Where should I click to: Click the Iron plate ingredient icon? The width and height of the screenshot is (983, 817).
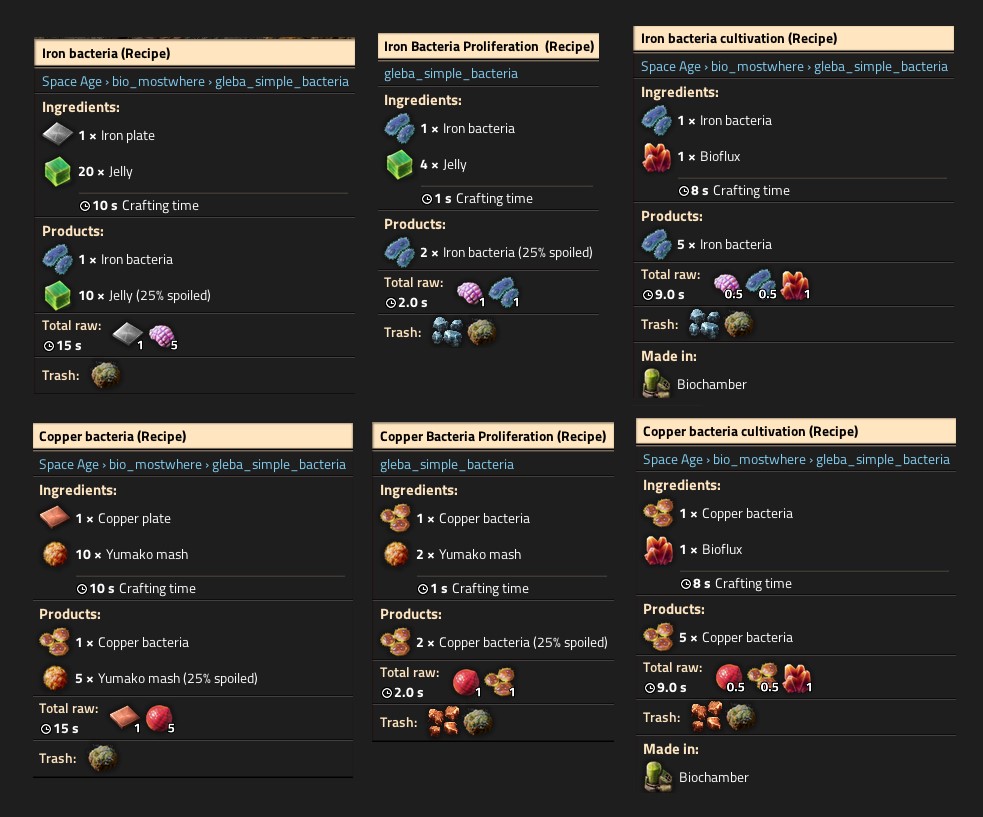click(58, 134)
